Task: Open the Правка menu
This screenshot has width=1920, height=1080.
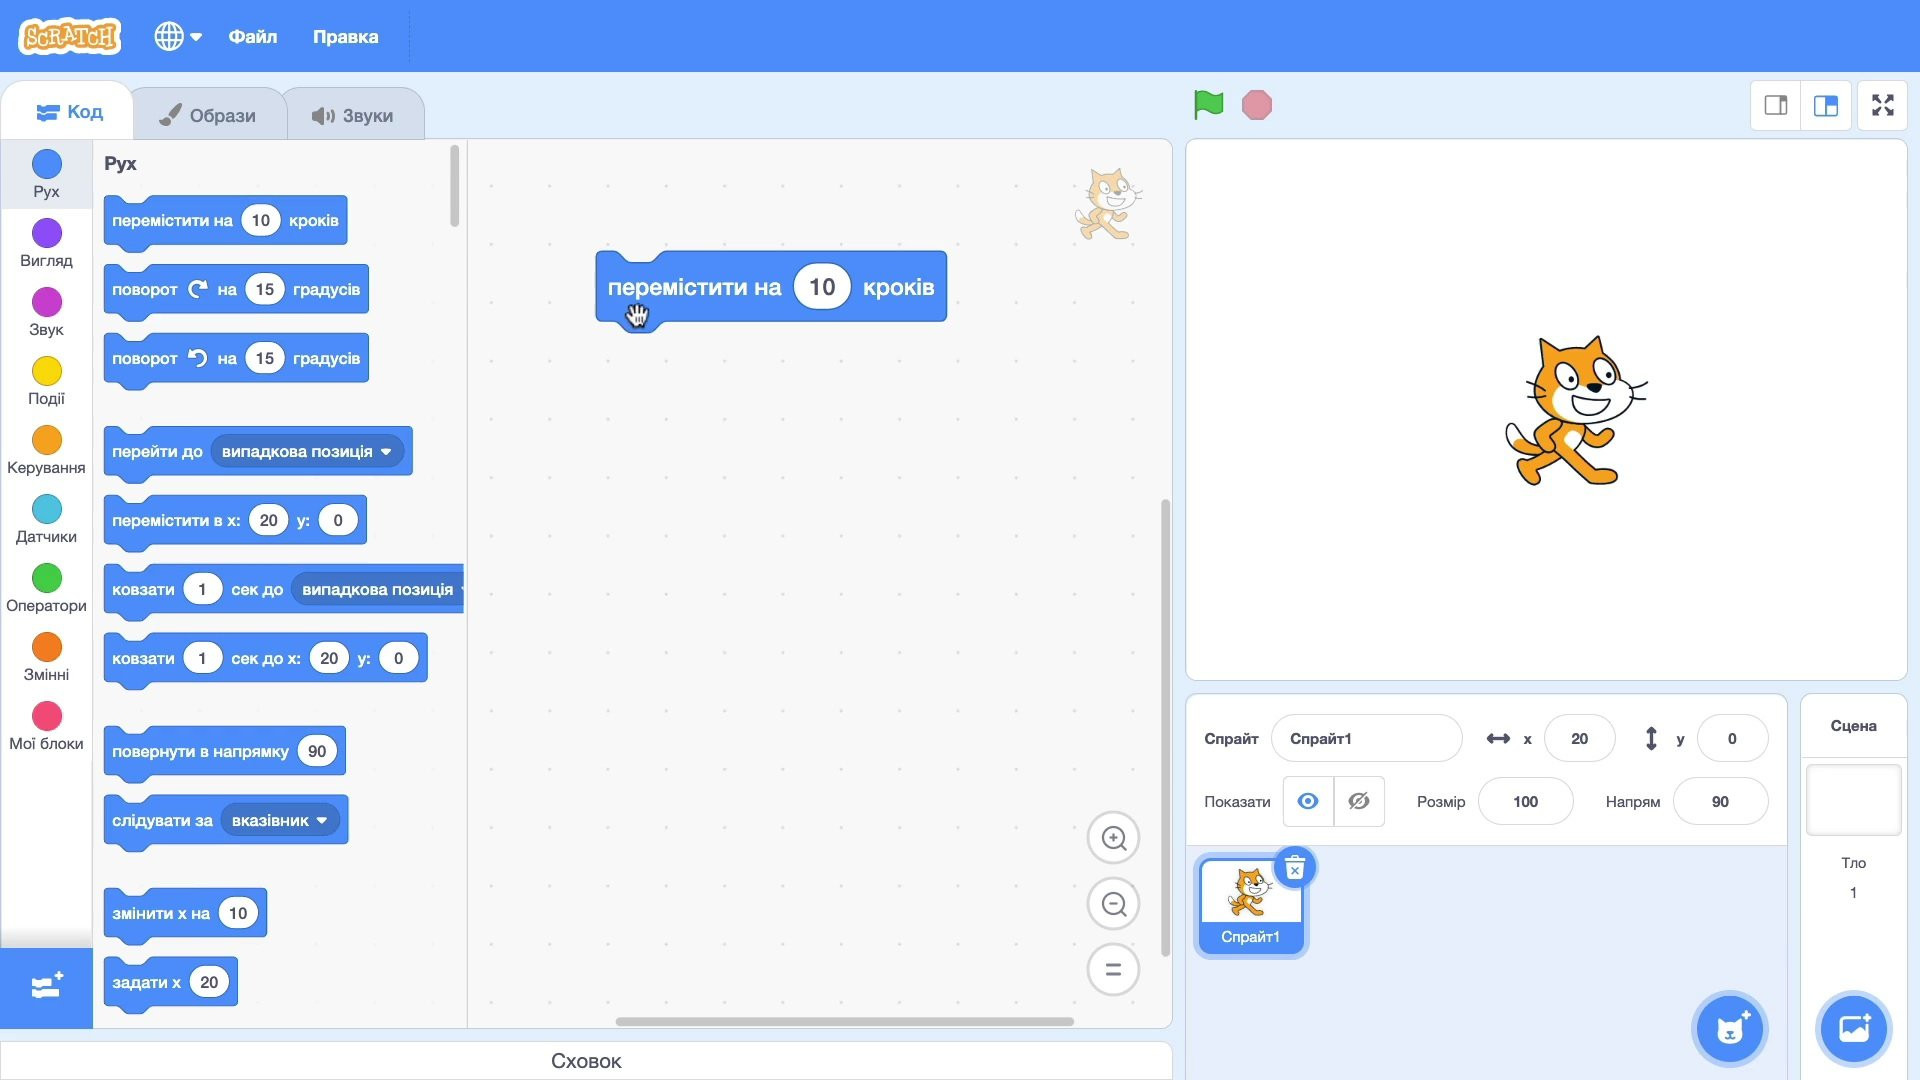Action: pos(345,36)
